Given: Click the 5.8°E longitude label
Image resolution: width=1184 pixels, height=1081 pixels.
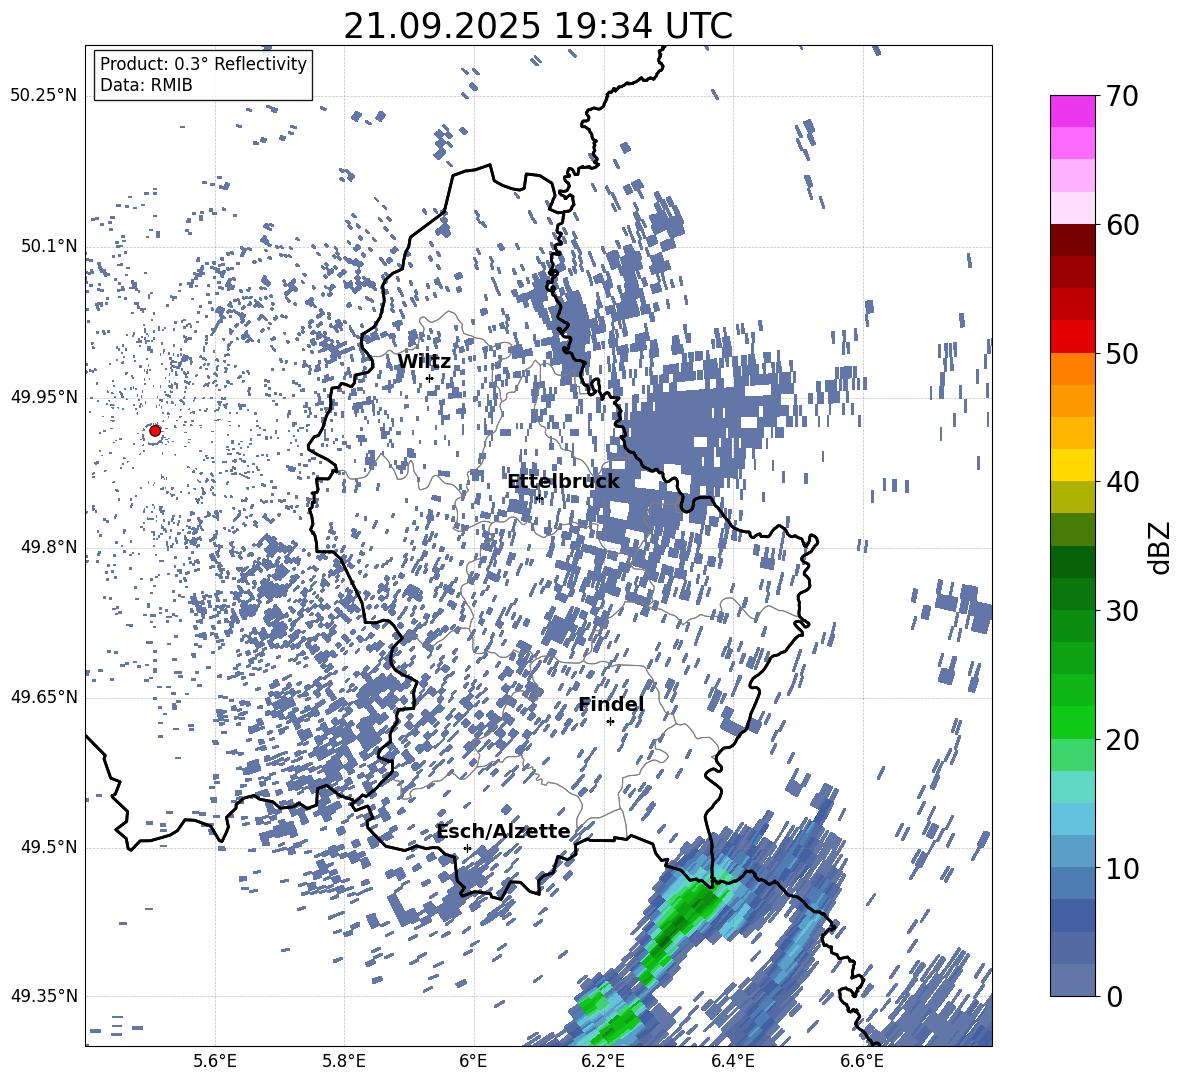Looking at the screenshot, I should pyautogui.click(x=344, y=1061).
